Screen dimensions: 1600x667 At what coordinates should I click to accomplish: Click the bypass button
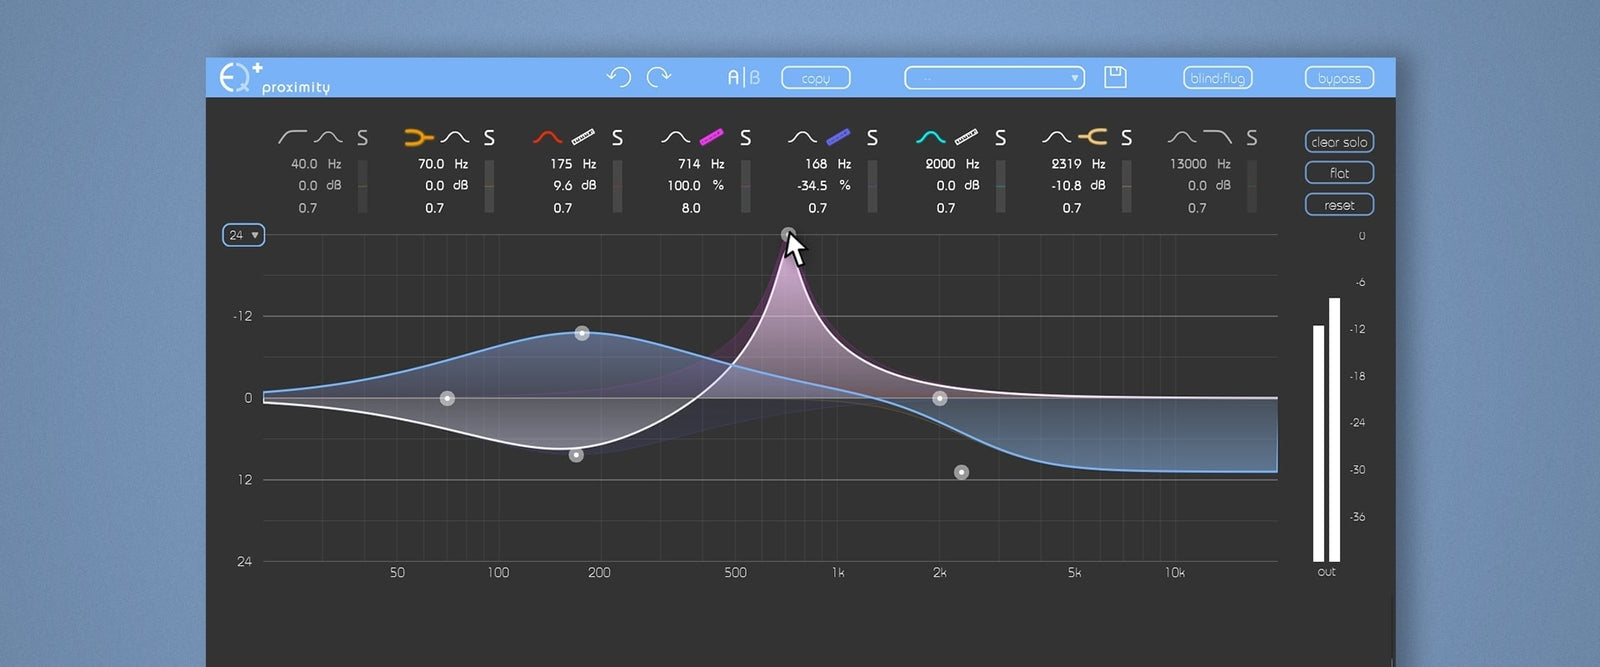pos(1339,78)
